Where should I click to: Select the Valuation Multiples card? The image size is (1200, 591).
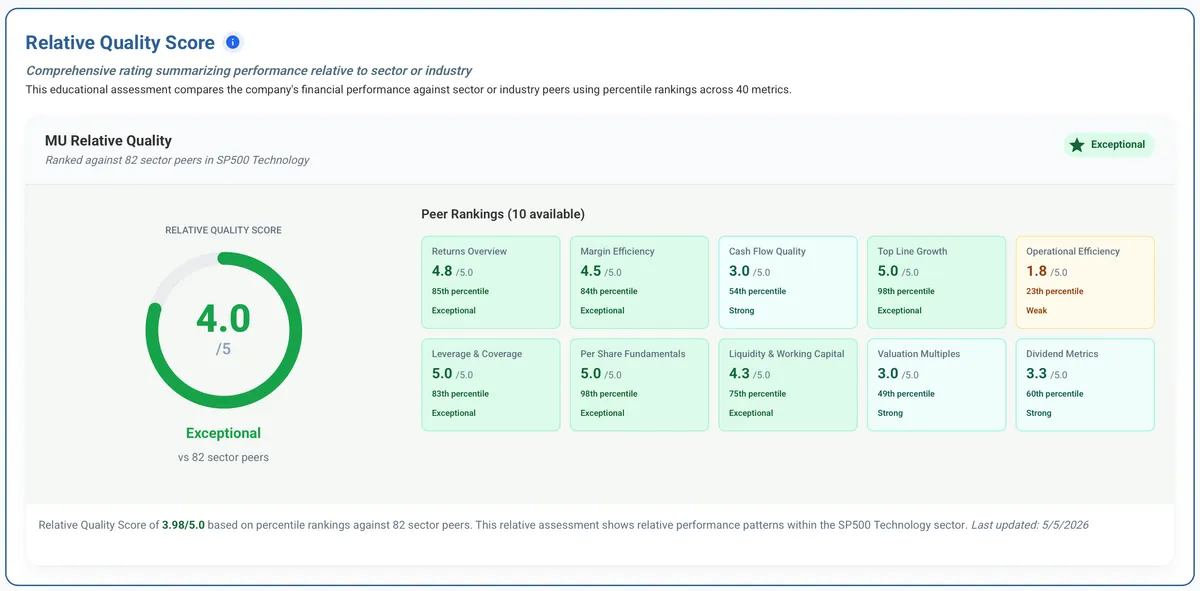(x=936, y=385)
